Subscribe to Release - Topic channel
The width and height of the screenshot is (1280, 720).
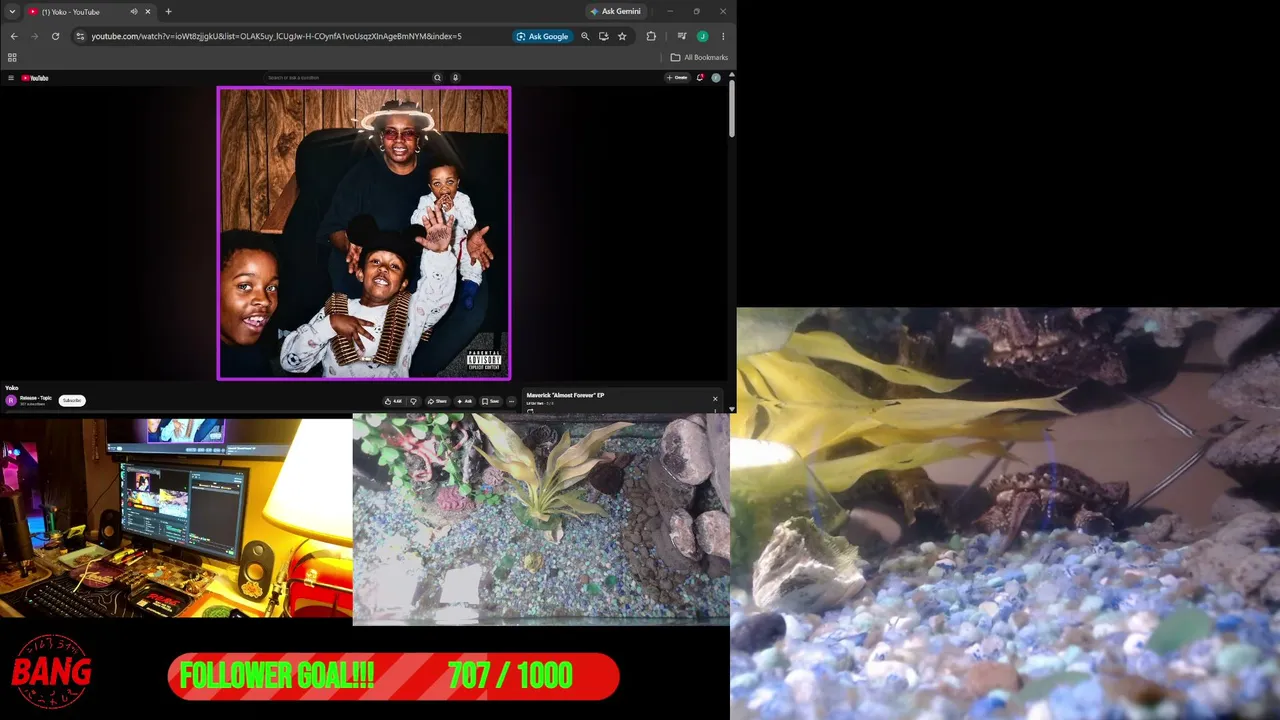[71, 400]
